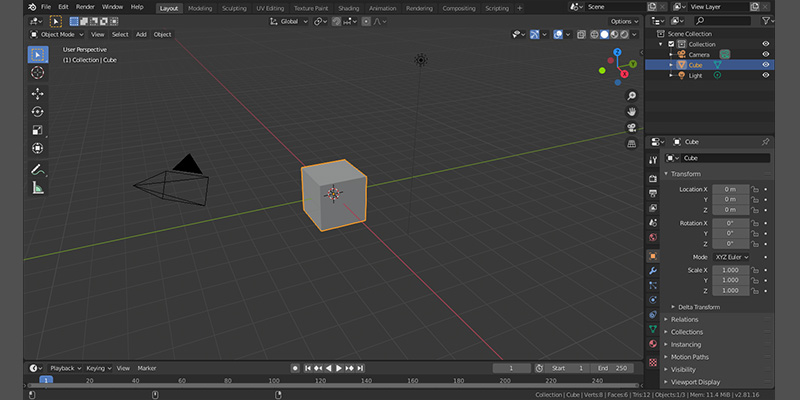Switch to the Shading workspace tab

coord(348,8)
